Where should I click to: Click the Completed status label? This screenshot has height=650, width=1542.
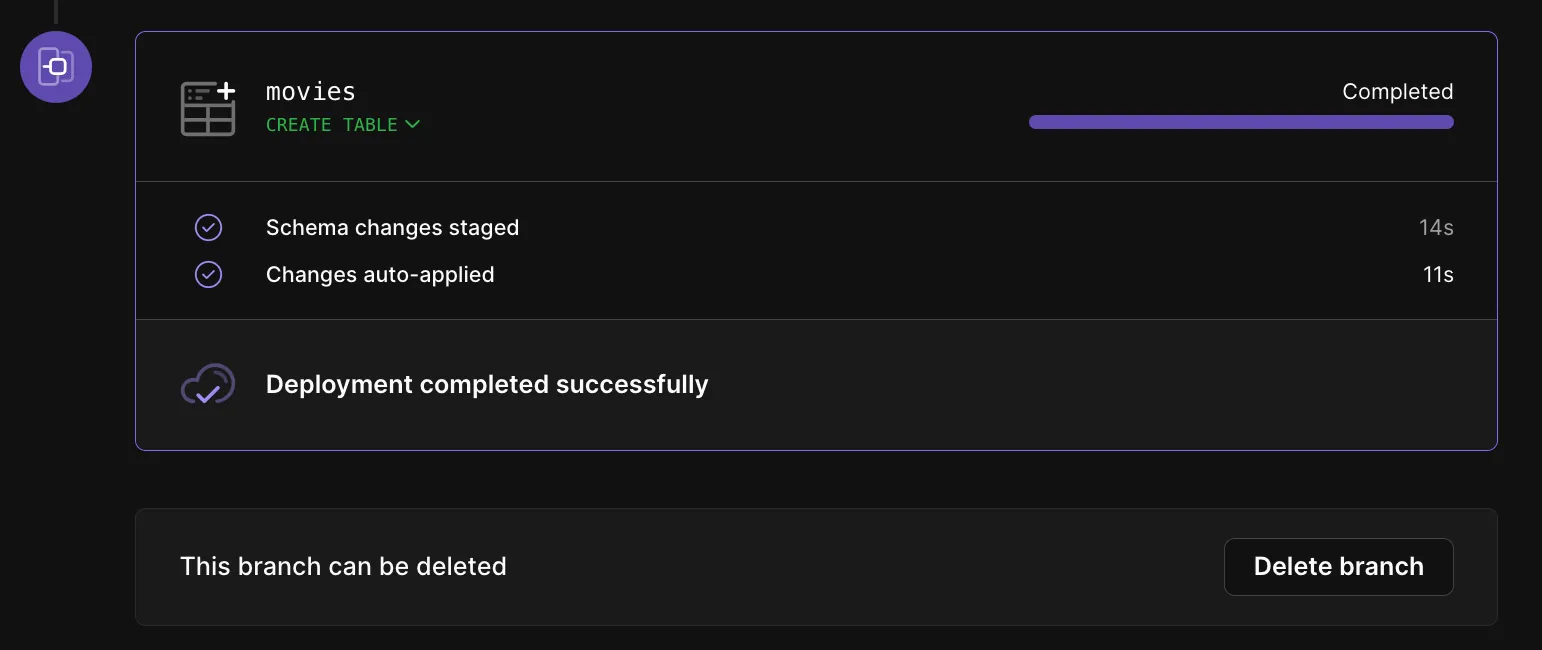point(1397,92)
